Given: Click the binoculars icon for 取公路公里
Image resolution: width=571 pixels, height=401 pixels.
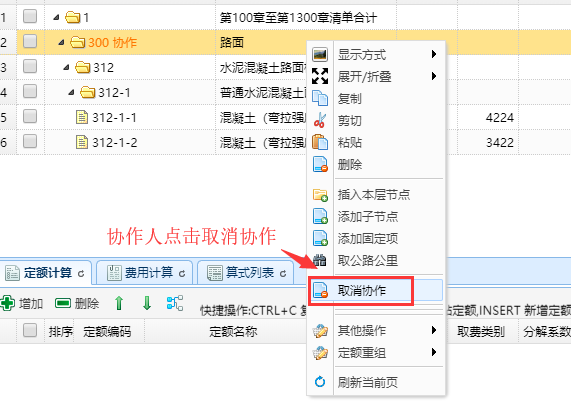Looking at the screenshot, I should (320, 260).
